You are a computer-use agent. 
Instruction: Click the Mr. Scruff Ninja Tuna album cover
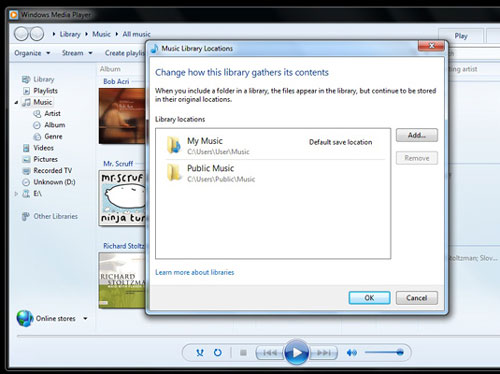pos(122,198)
